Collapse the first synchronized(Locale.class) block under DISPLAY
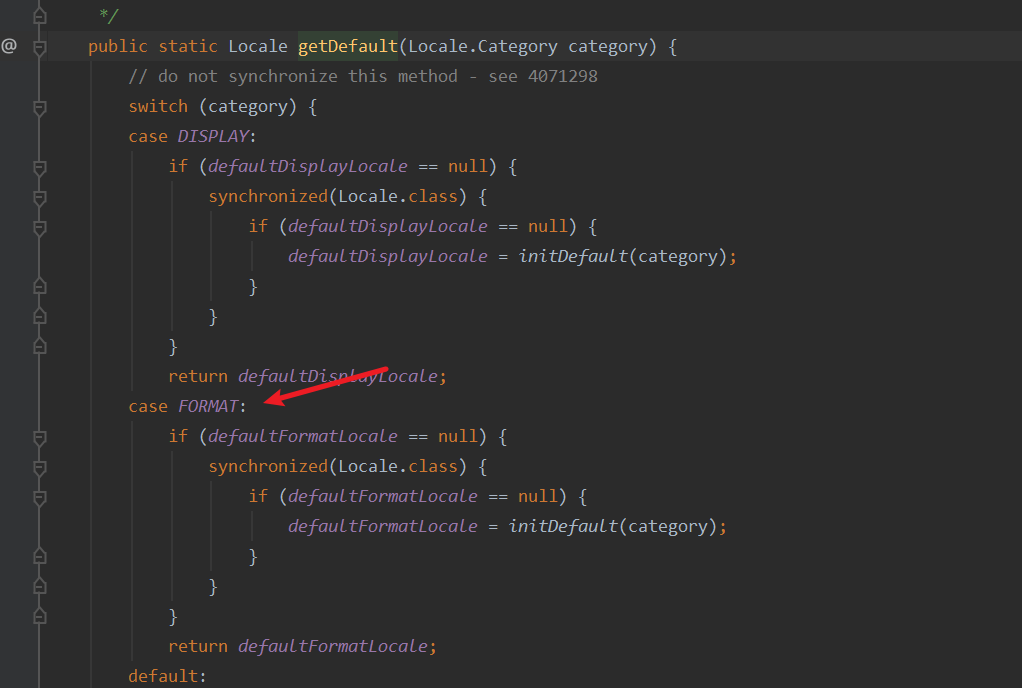The height and width of the screenshot is (688, 1022). tap(40, 197)
